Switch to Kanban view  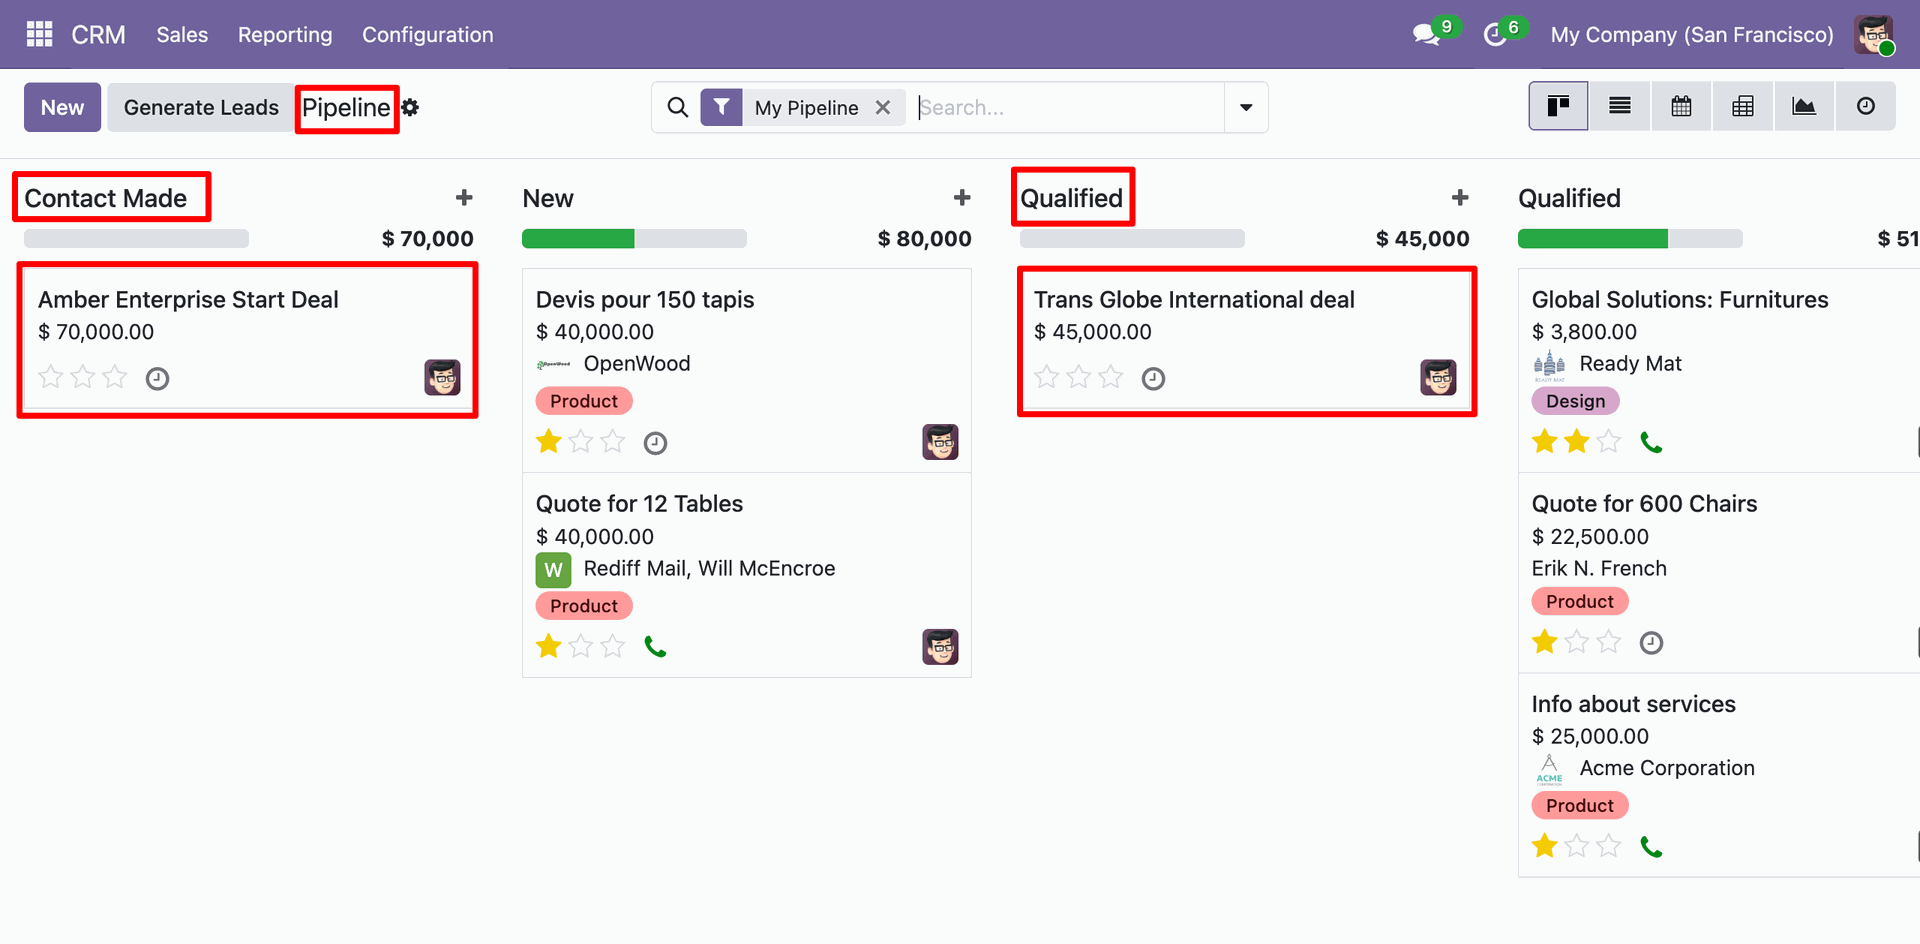(1558, 106)
